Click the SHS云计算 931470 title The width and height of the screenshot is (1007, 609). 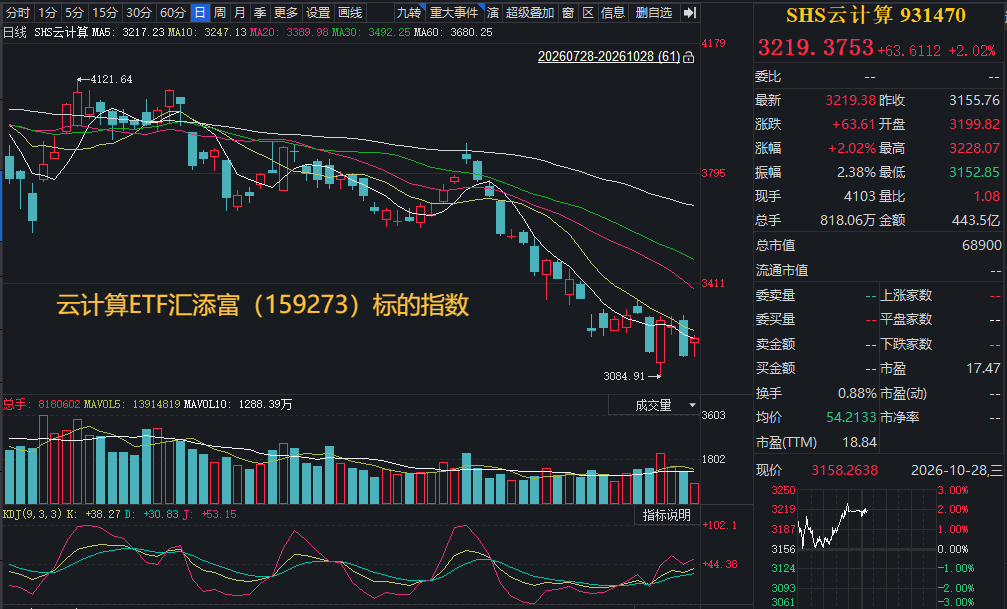(876, 15)
